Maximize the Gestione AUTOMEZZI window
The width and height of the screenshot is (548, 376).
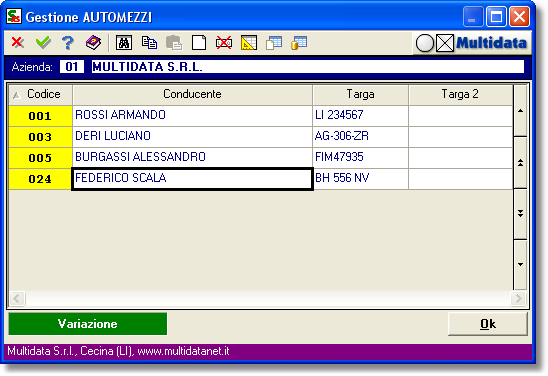[496, 16]
